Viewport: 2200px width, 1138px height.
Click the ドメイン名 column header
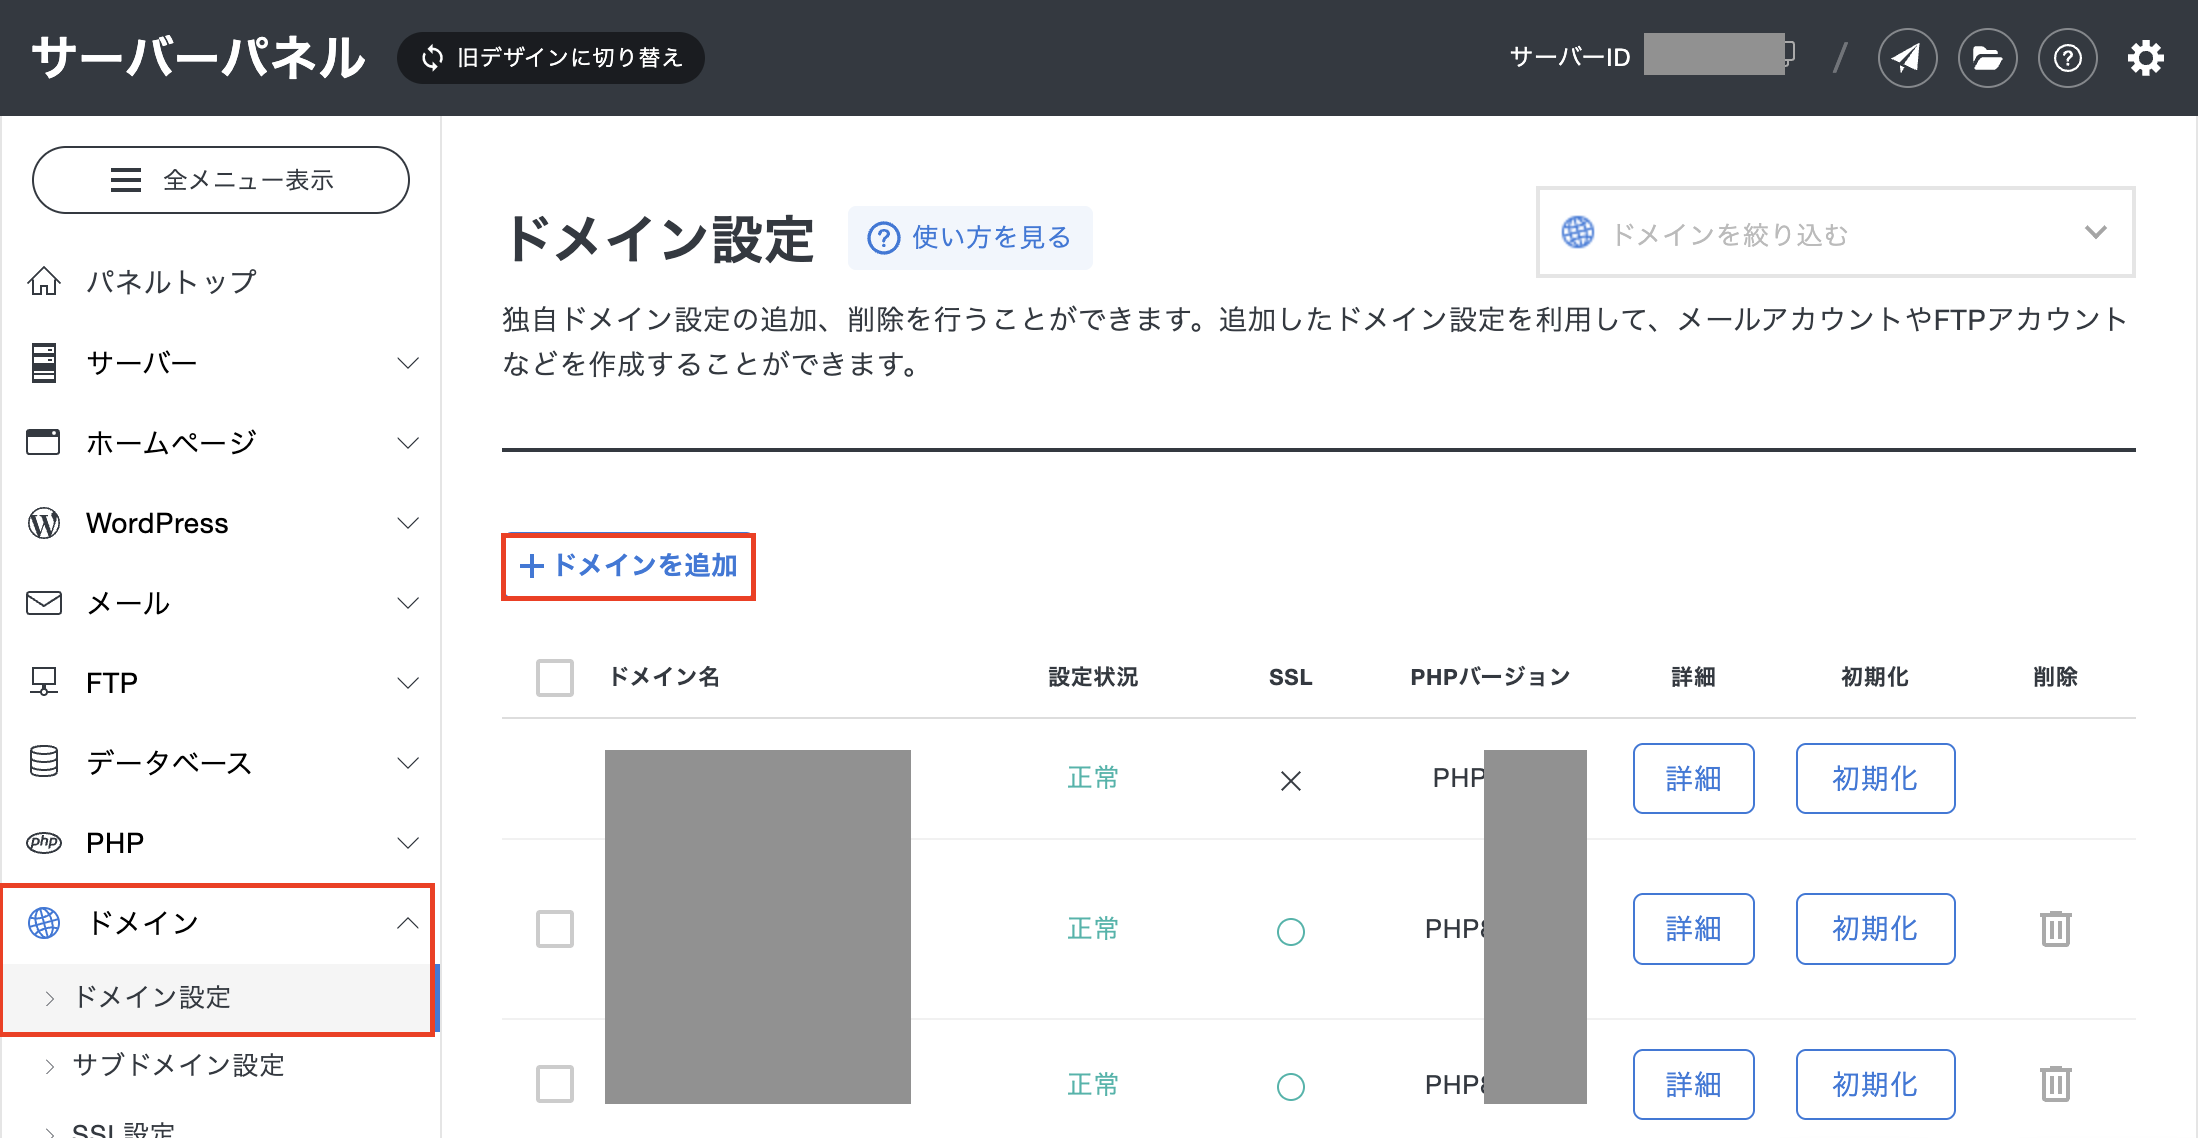[665, 677]
